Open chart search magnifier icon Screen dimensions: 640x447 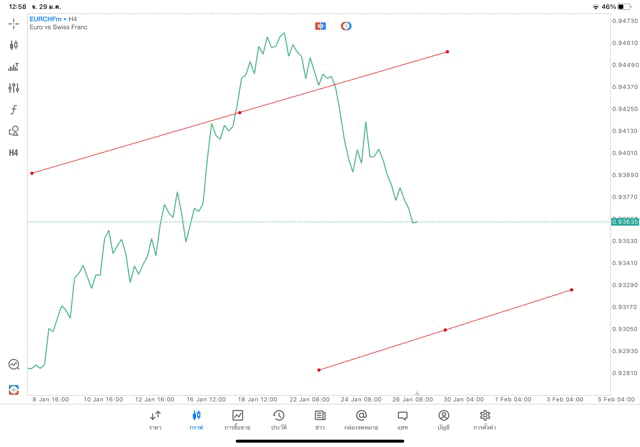(x=13, y=365)
